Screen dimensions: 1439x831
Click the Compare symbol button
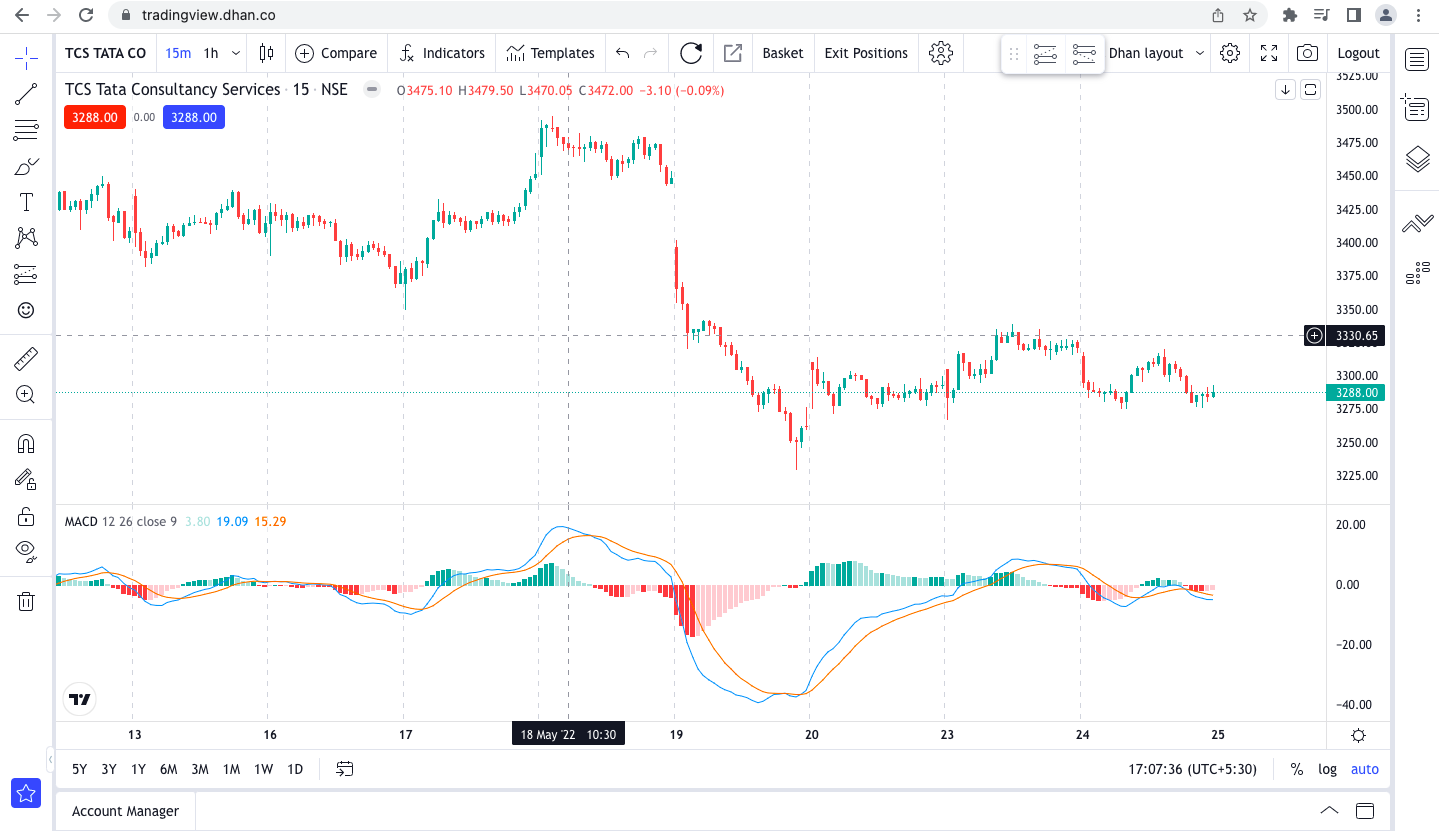click(x=336, y=53)
